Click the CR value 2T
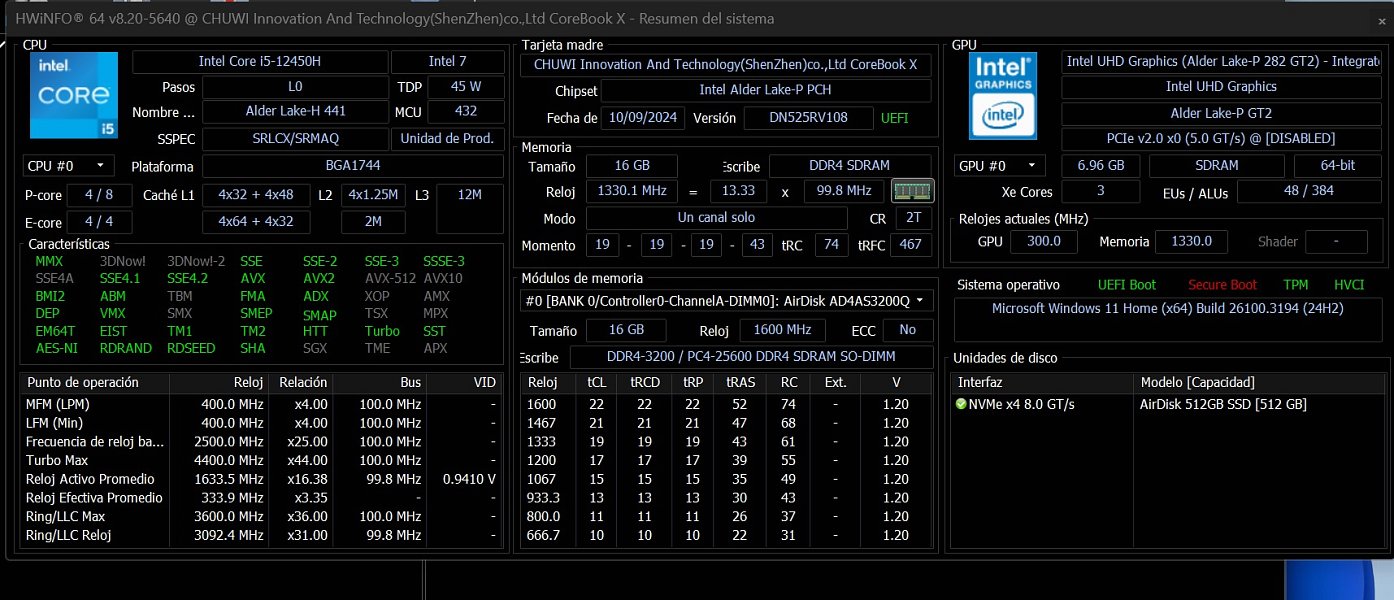 [x=912, y=217]
